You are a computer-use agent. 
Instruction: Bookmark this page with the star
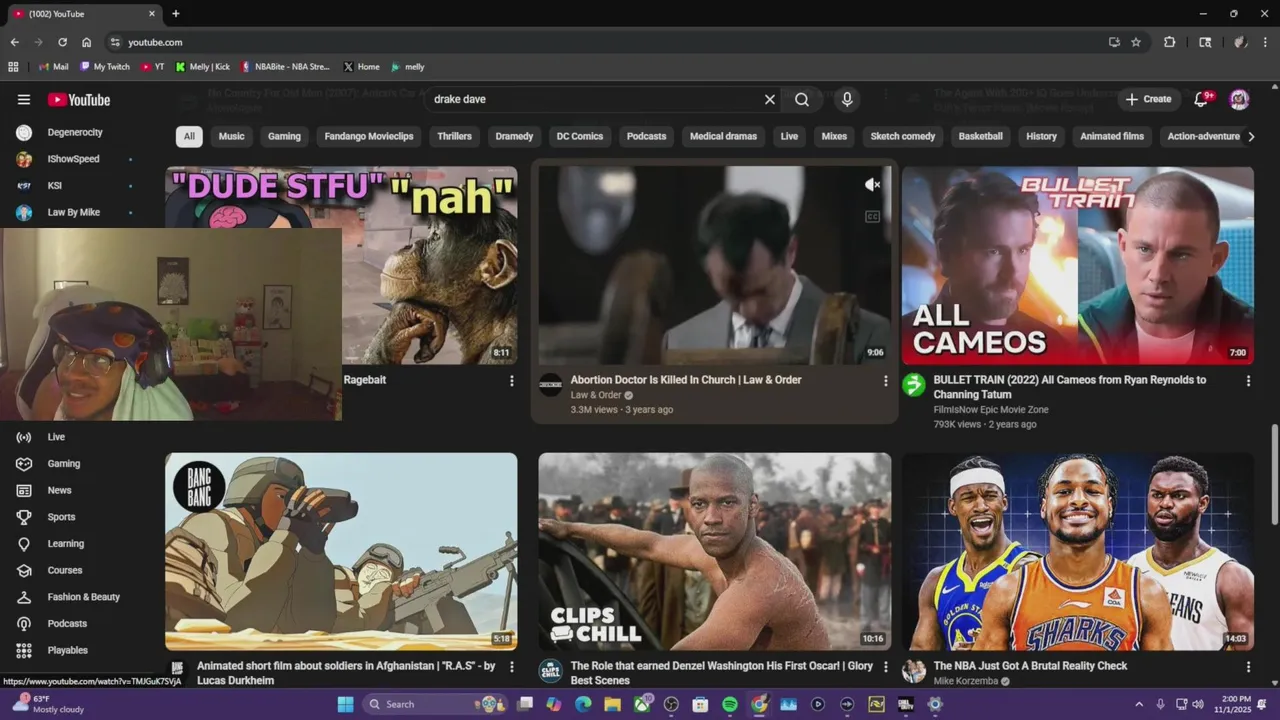pos(1136,42)
